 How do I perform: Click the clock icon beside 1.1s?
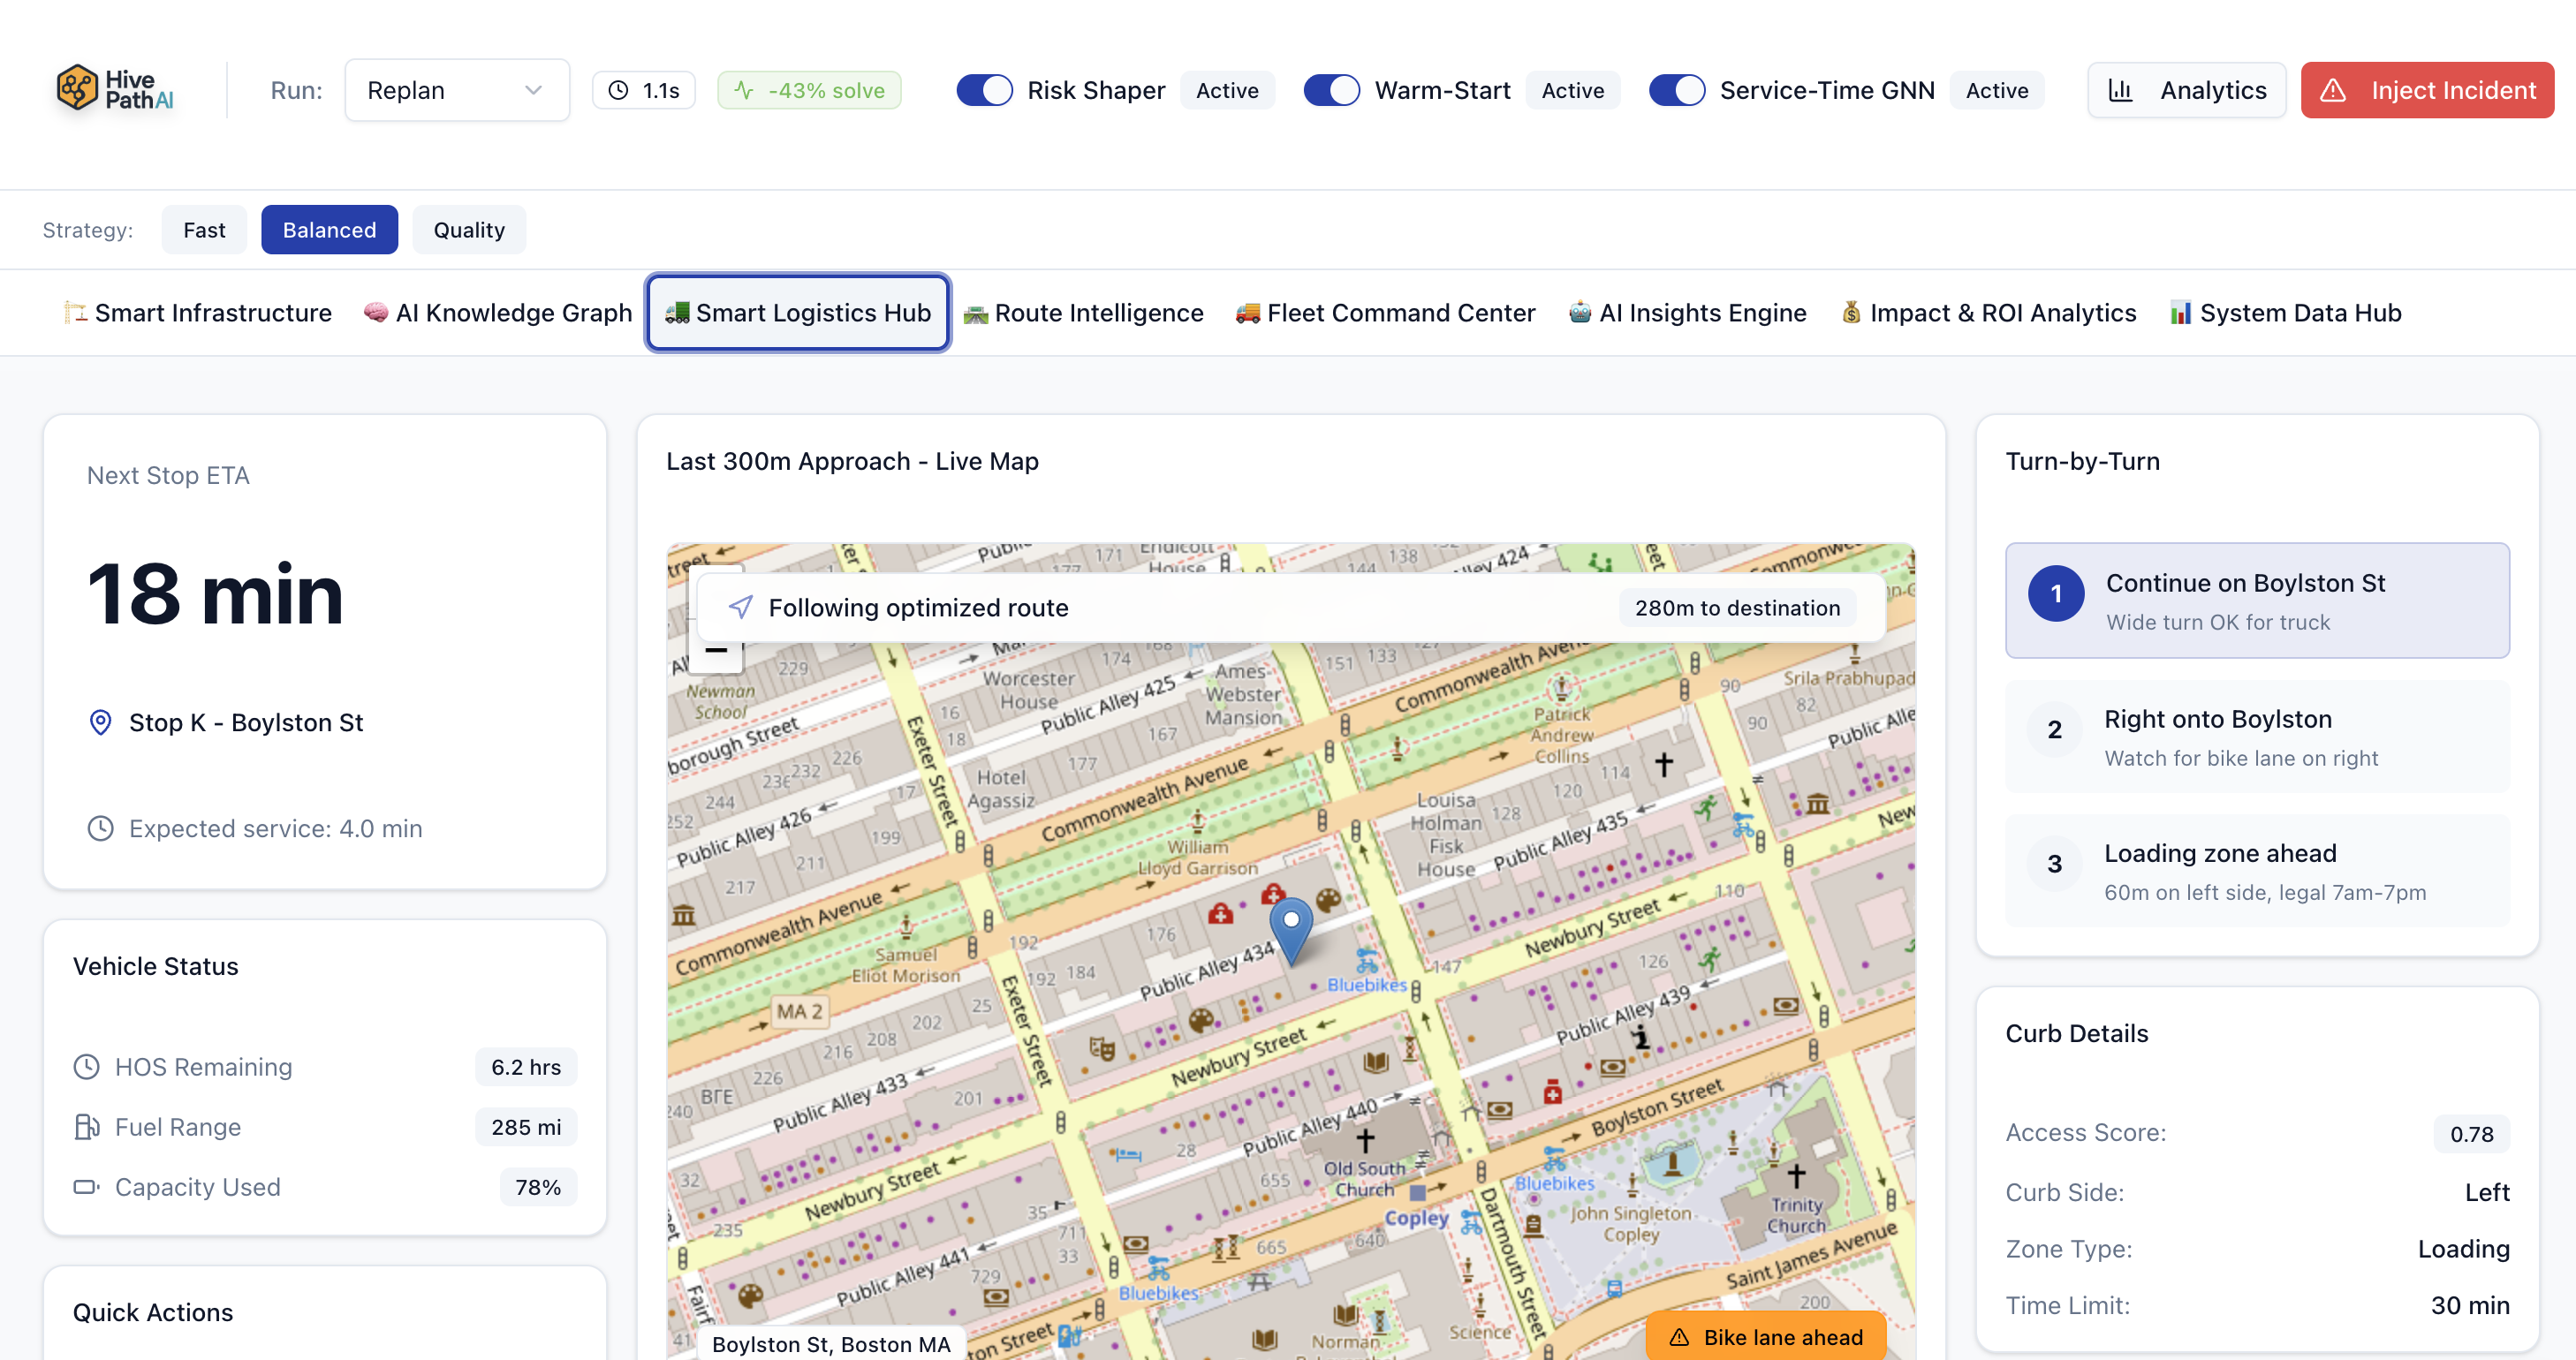[x=619, y=90]
